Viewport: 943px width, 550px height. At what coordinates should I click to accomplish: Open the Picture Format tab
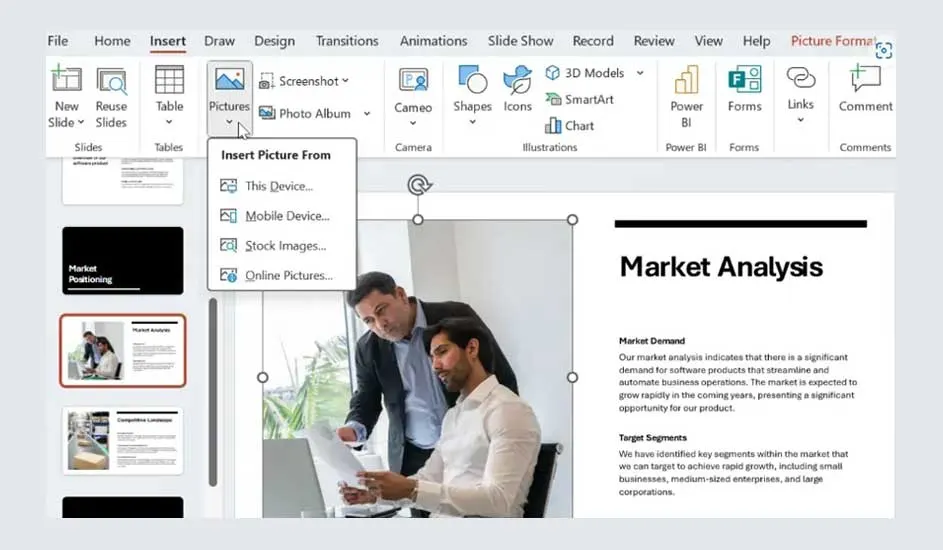pyautogui.click(x=832, y=41)
